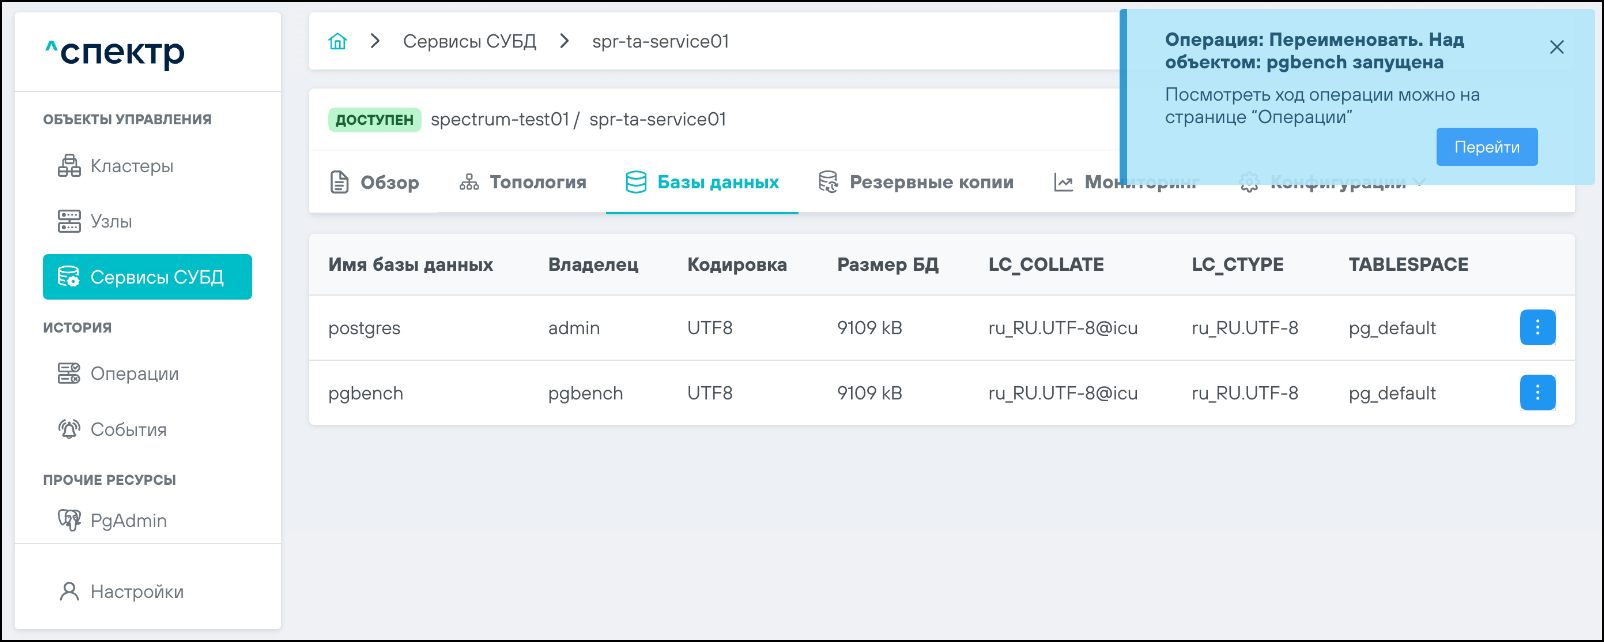Dismiss the operation notification popup
Image resolution: width=1604 pixels, height=642 pixels.
click(x=1556, y=47)
